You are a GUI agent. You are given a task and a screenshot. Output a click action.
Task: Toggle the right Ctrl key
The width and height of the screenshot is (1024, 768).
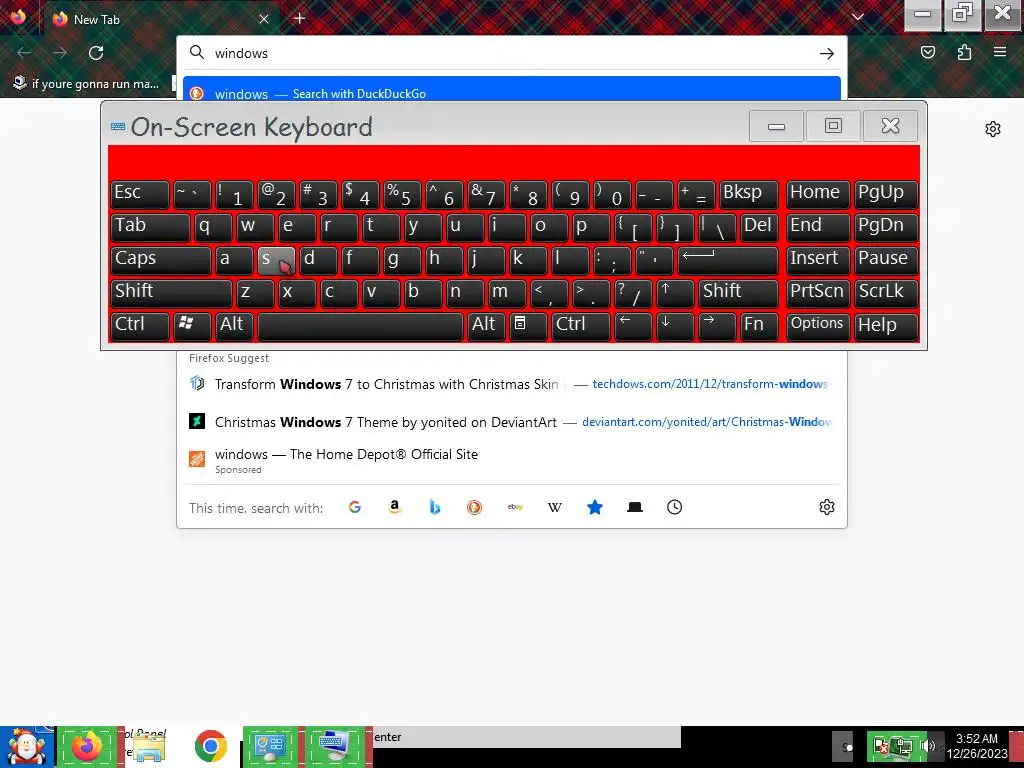(x=581, y=326)
